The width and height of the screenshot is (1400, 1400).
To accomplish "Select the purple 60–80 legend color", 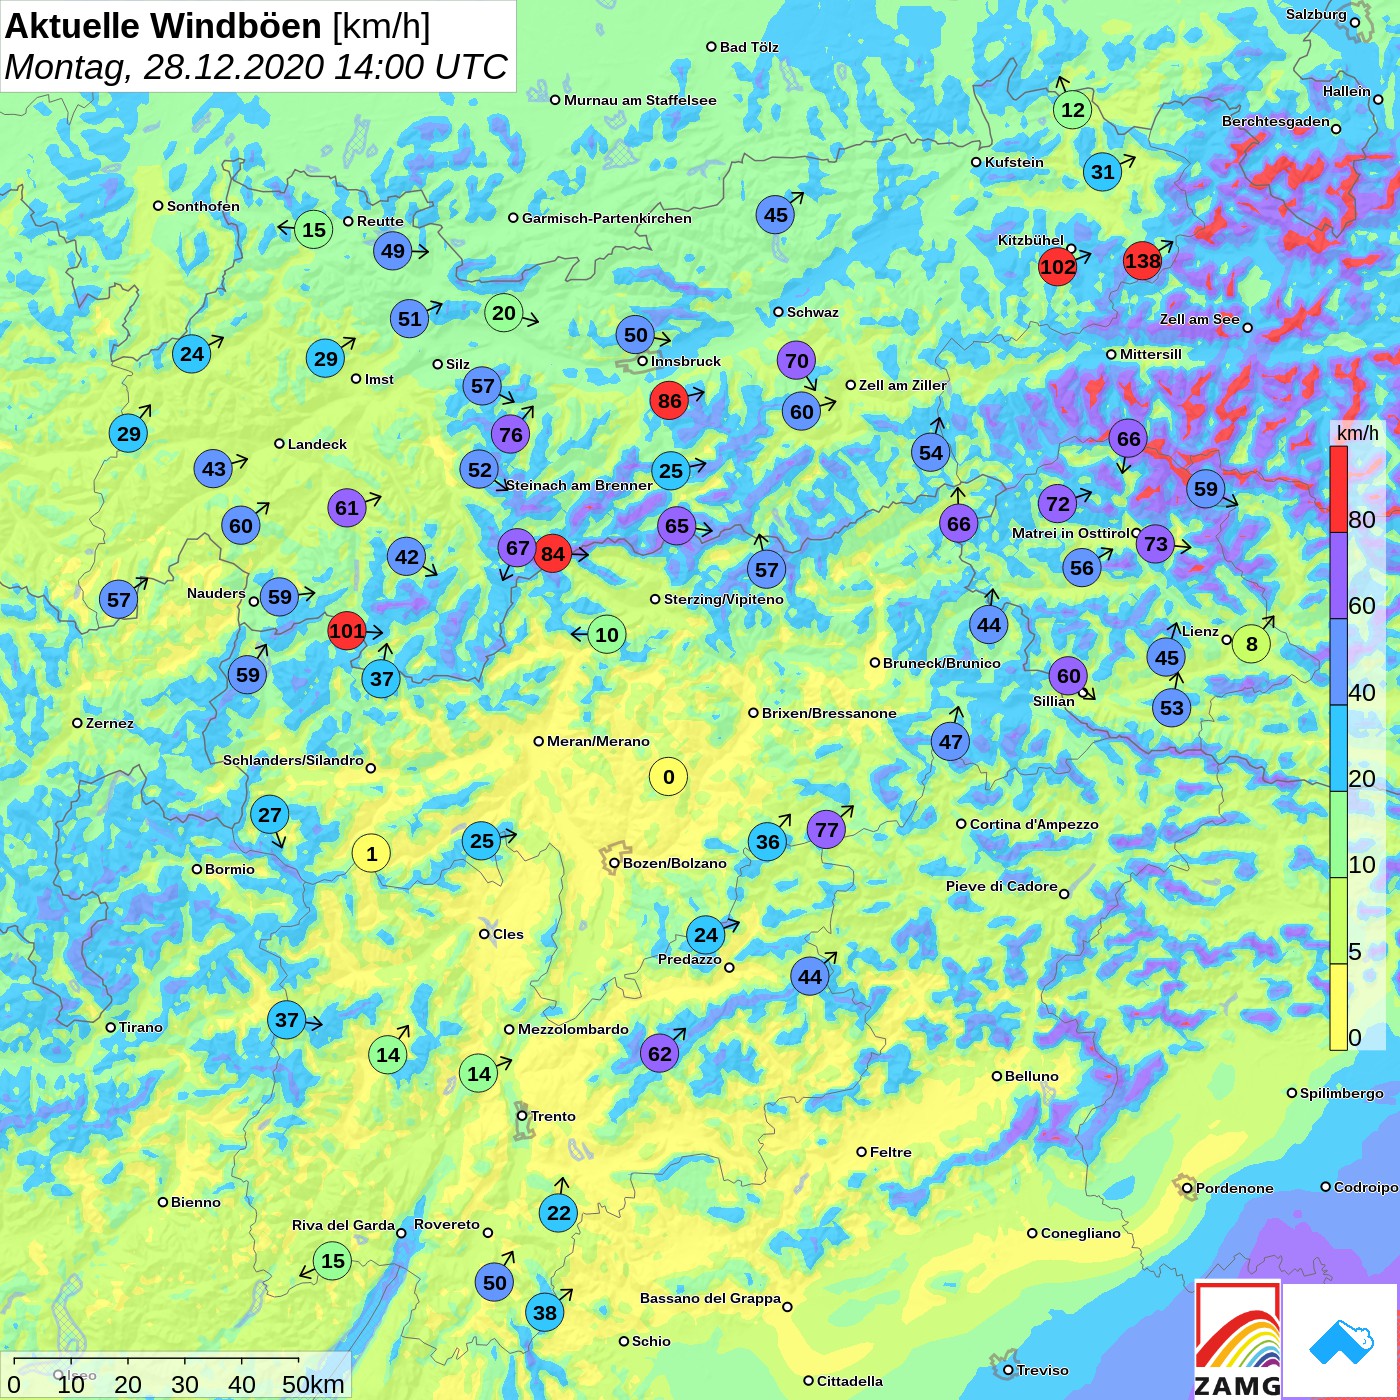I will click(1338, 576).
